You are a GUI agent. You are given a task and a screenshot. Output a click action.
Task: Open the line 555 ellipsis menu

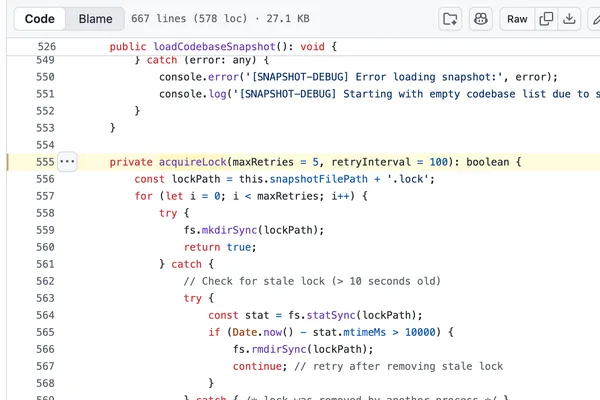pos(67,162)
